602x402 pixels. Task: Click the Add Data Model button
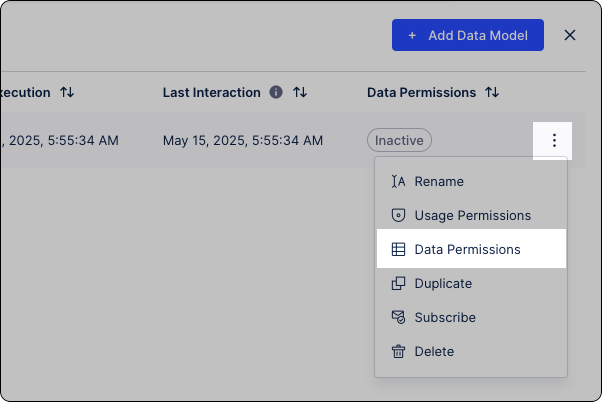468,35
